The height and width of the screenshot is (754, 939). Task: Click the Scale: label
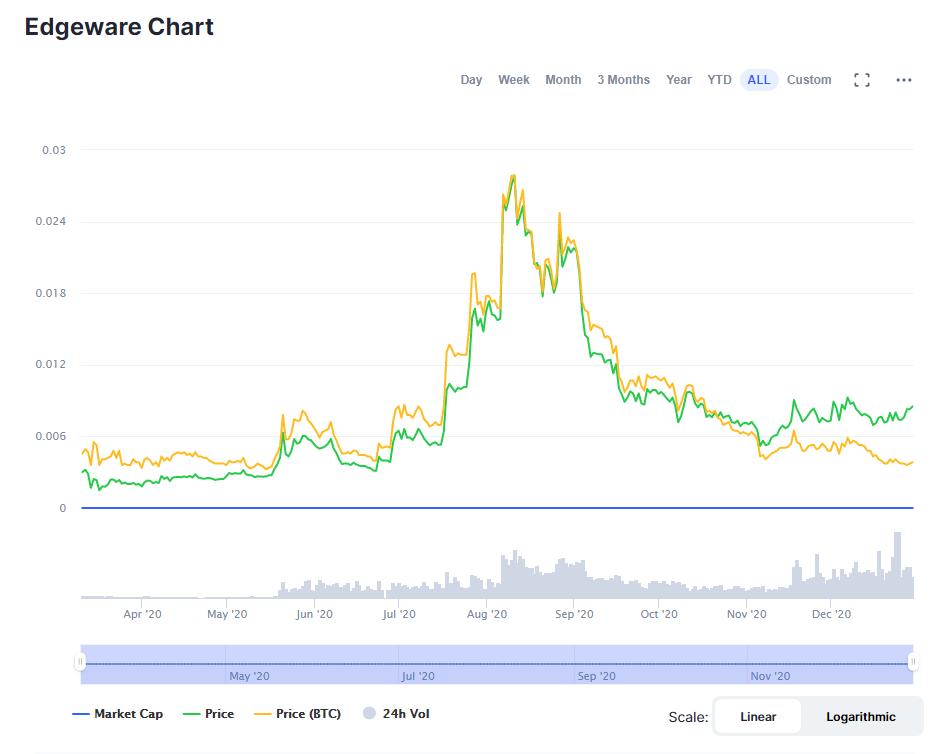688,717
